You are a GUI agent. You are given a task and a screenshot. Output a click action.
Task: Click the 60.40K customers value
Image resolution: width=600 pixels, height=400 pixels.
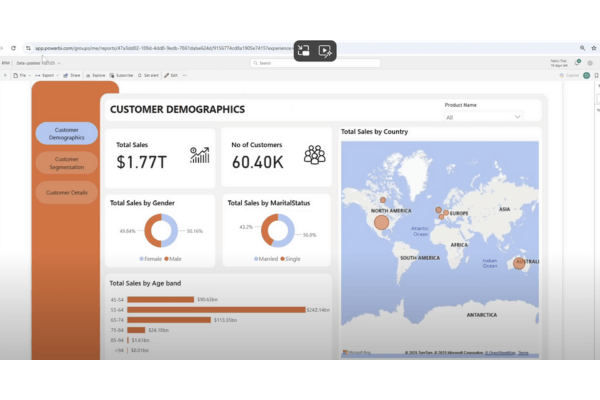coord(258,162)
